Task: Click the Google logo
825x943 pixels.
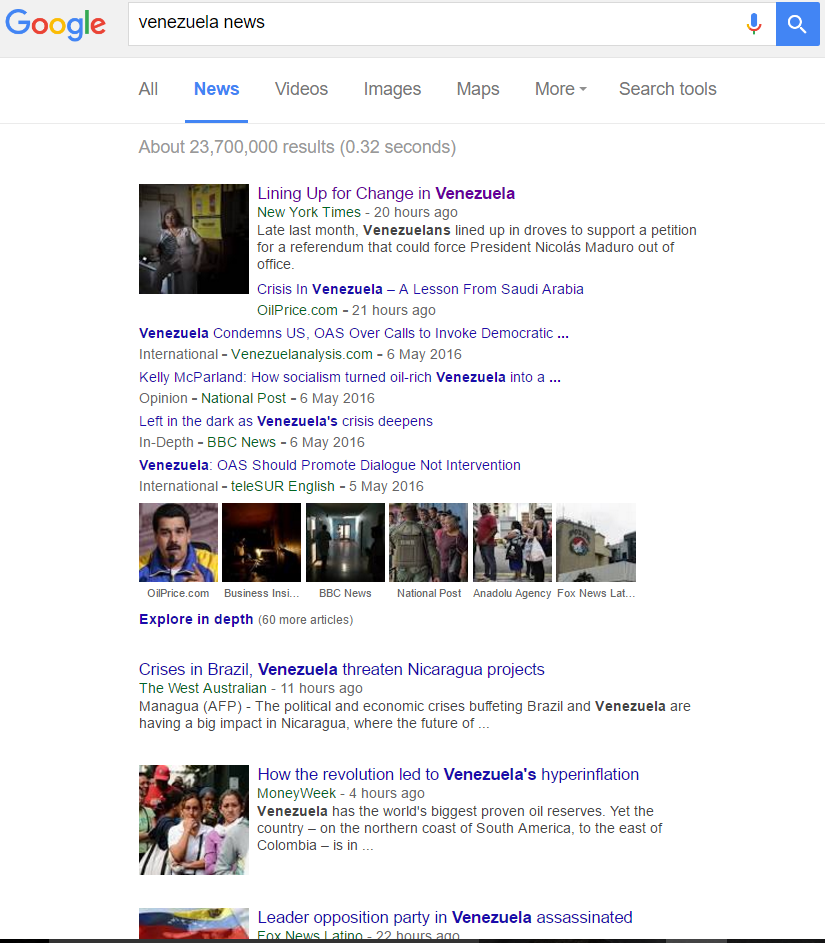Action: [x=55, y=24]
